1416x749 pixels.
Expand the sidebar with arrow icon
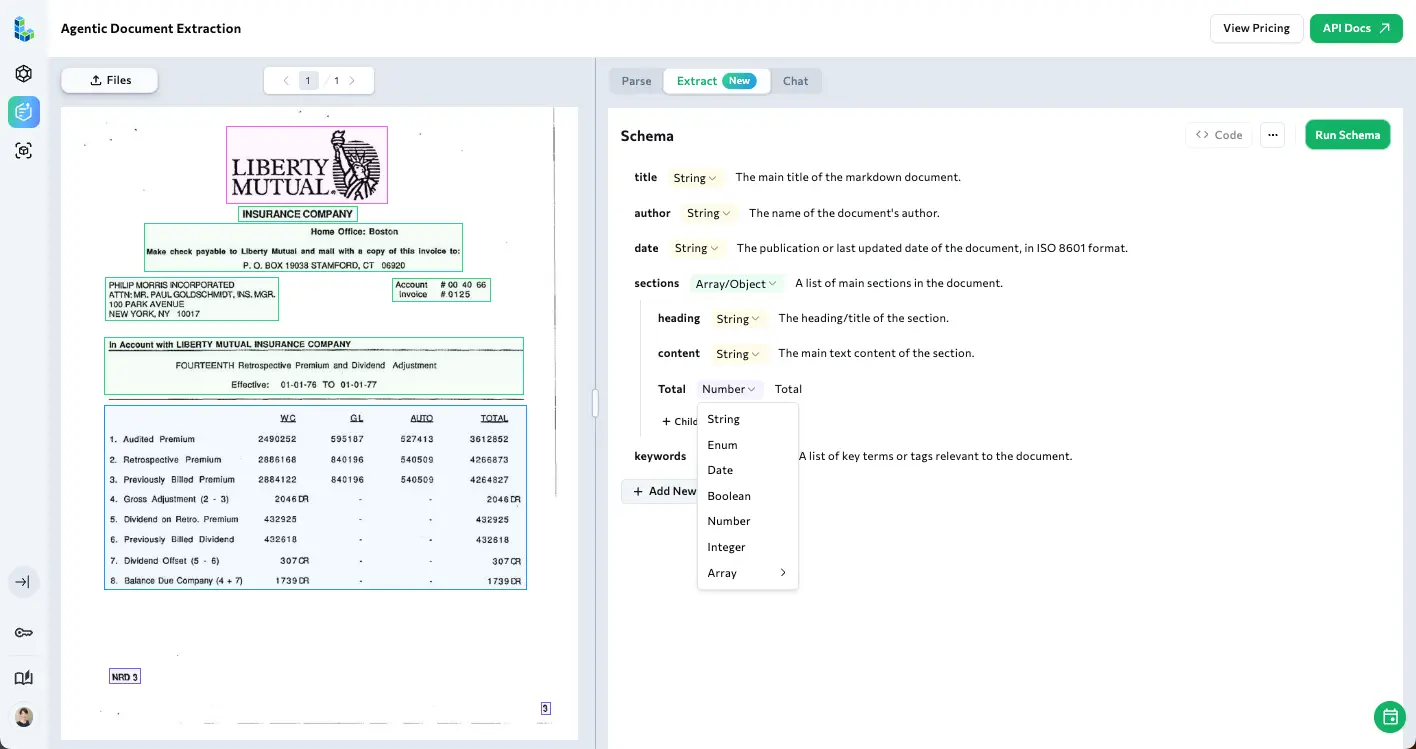pyautogui.click(x=24, y=582)
